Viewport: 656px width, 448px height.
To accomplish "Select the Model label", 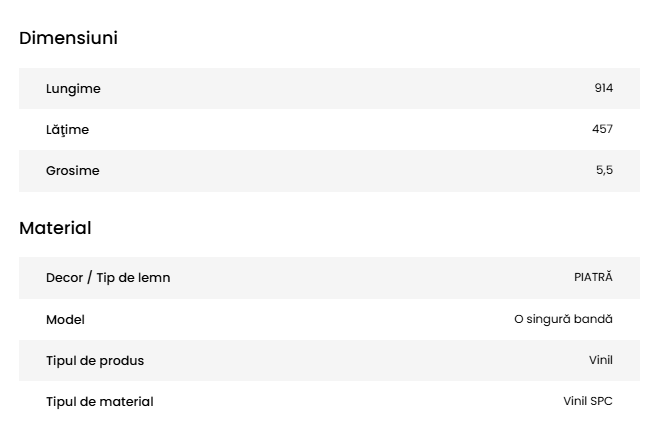I will pos(65,320).
